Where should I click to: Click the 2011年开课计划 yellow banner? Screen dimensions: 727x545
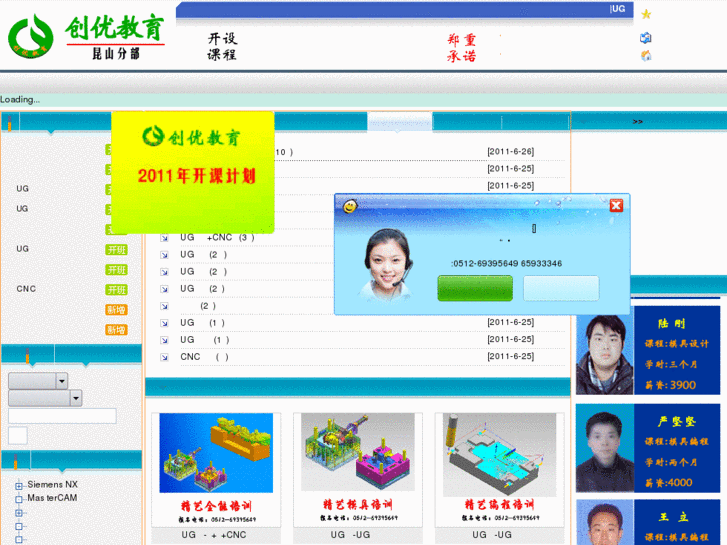tap(192, 172)
